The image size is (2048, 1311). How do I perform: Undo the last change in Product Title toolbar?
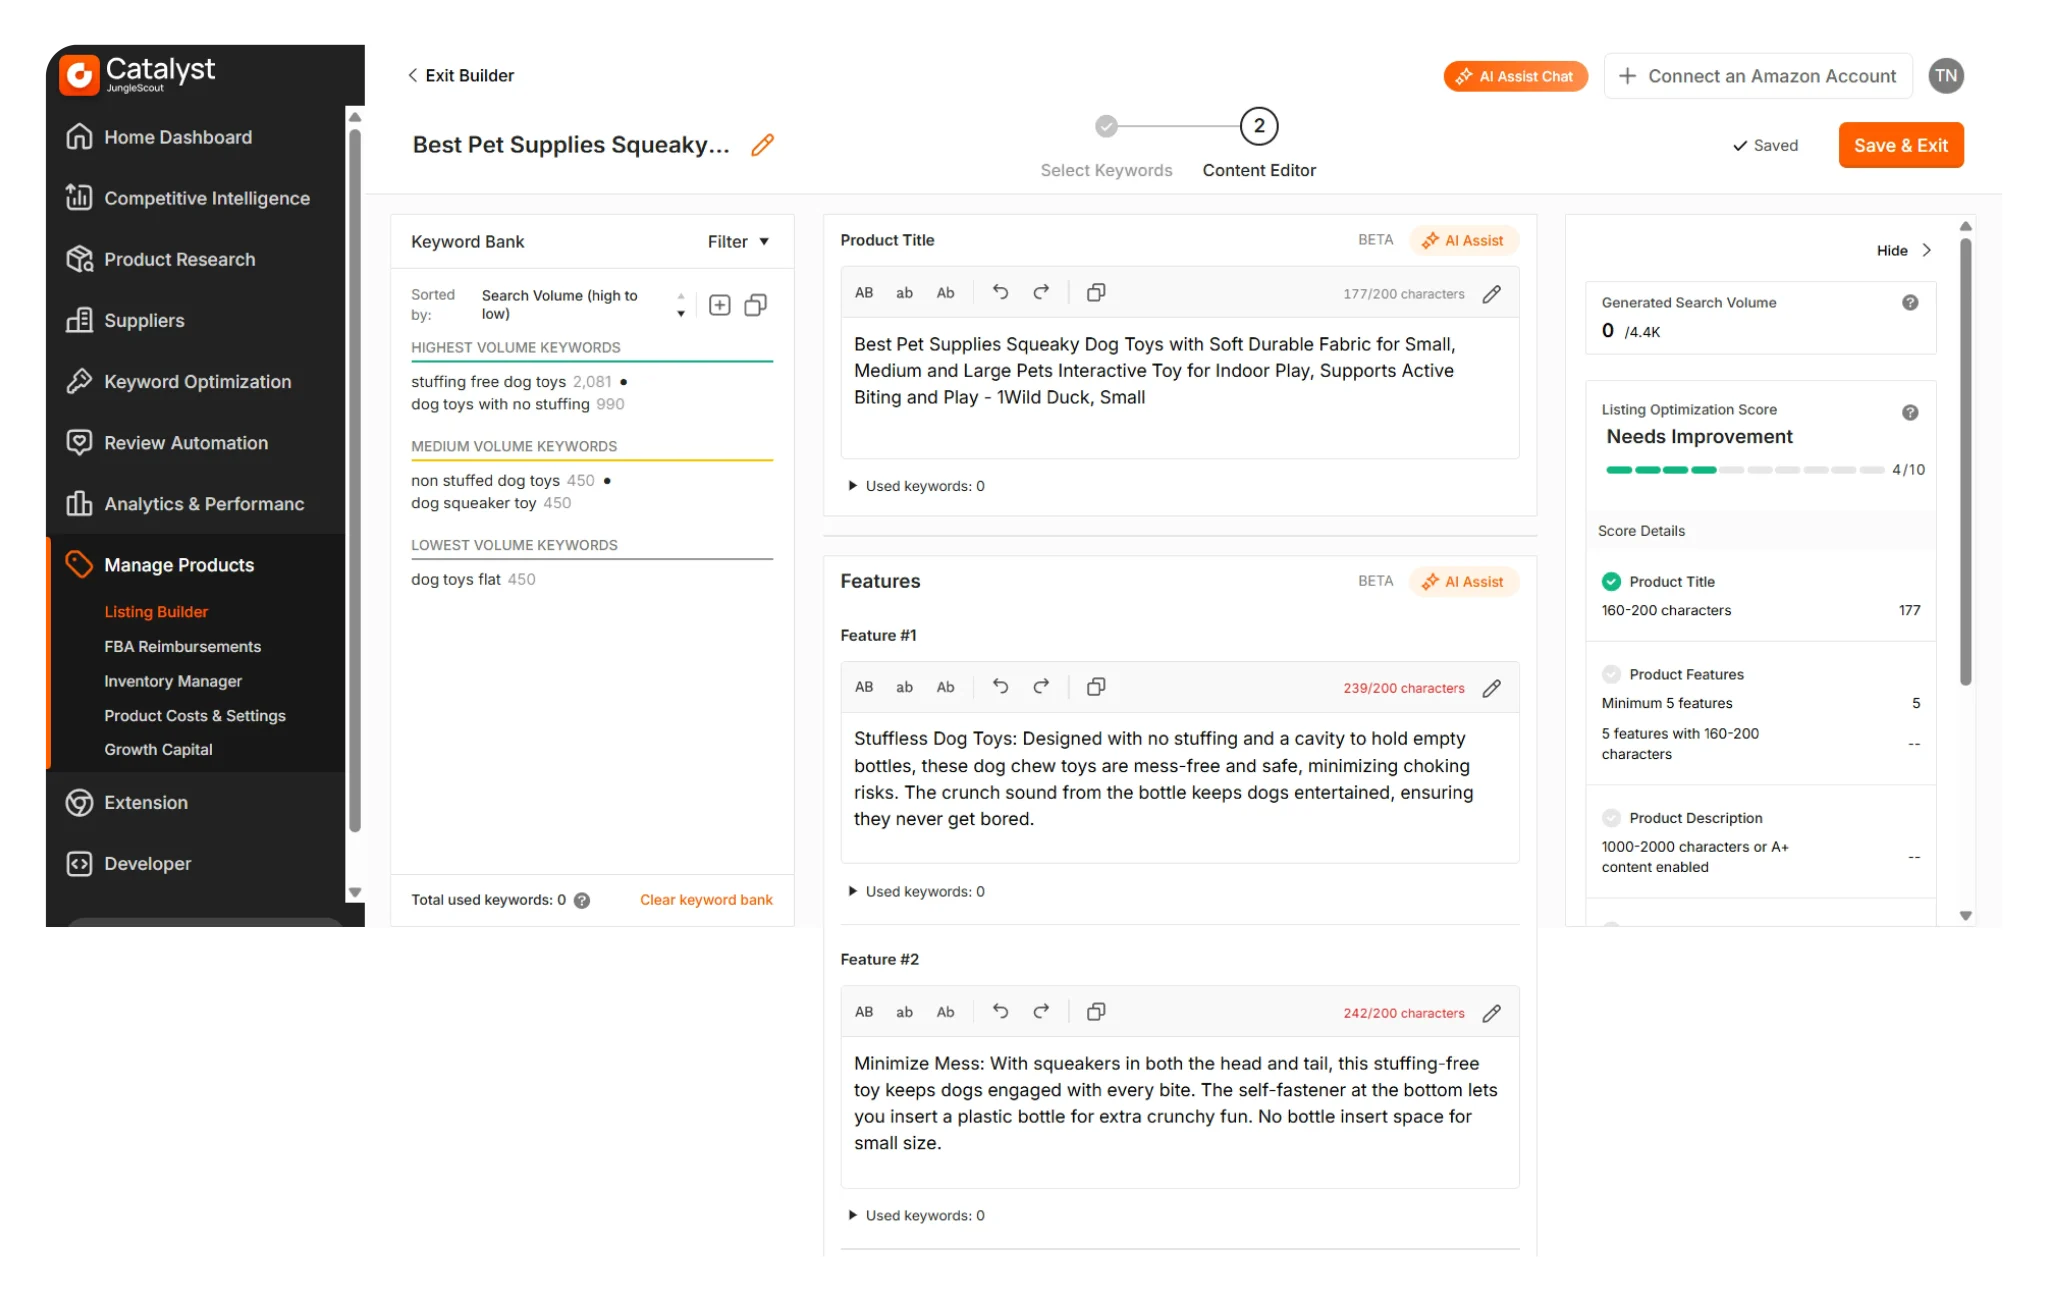click(x=1000, y=292)
